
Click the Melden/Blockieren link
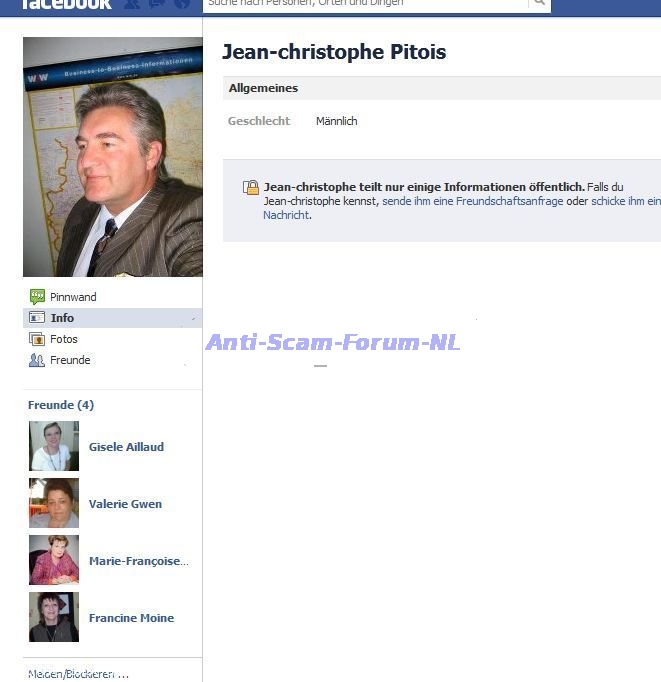click(78, 674)
